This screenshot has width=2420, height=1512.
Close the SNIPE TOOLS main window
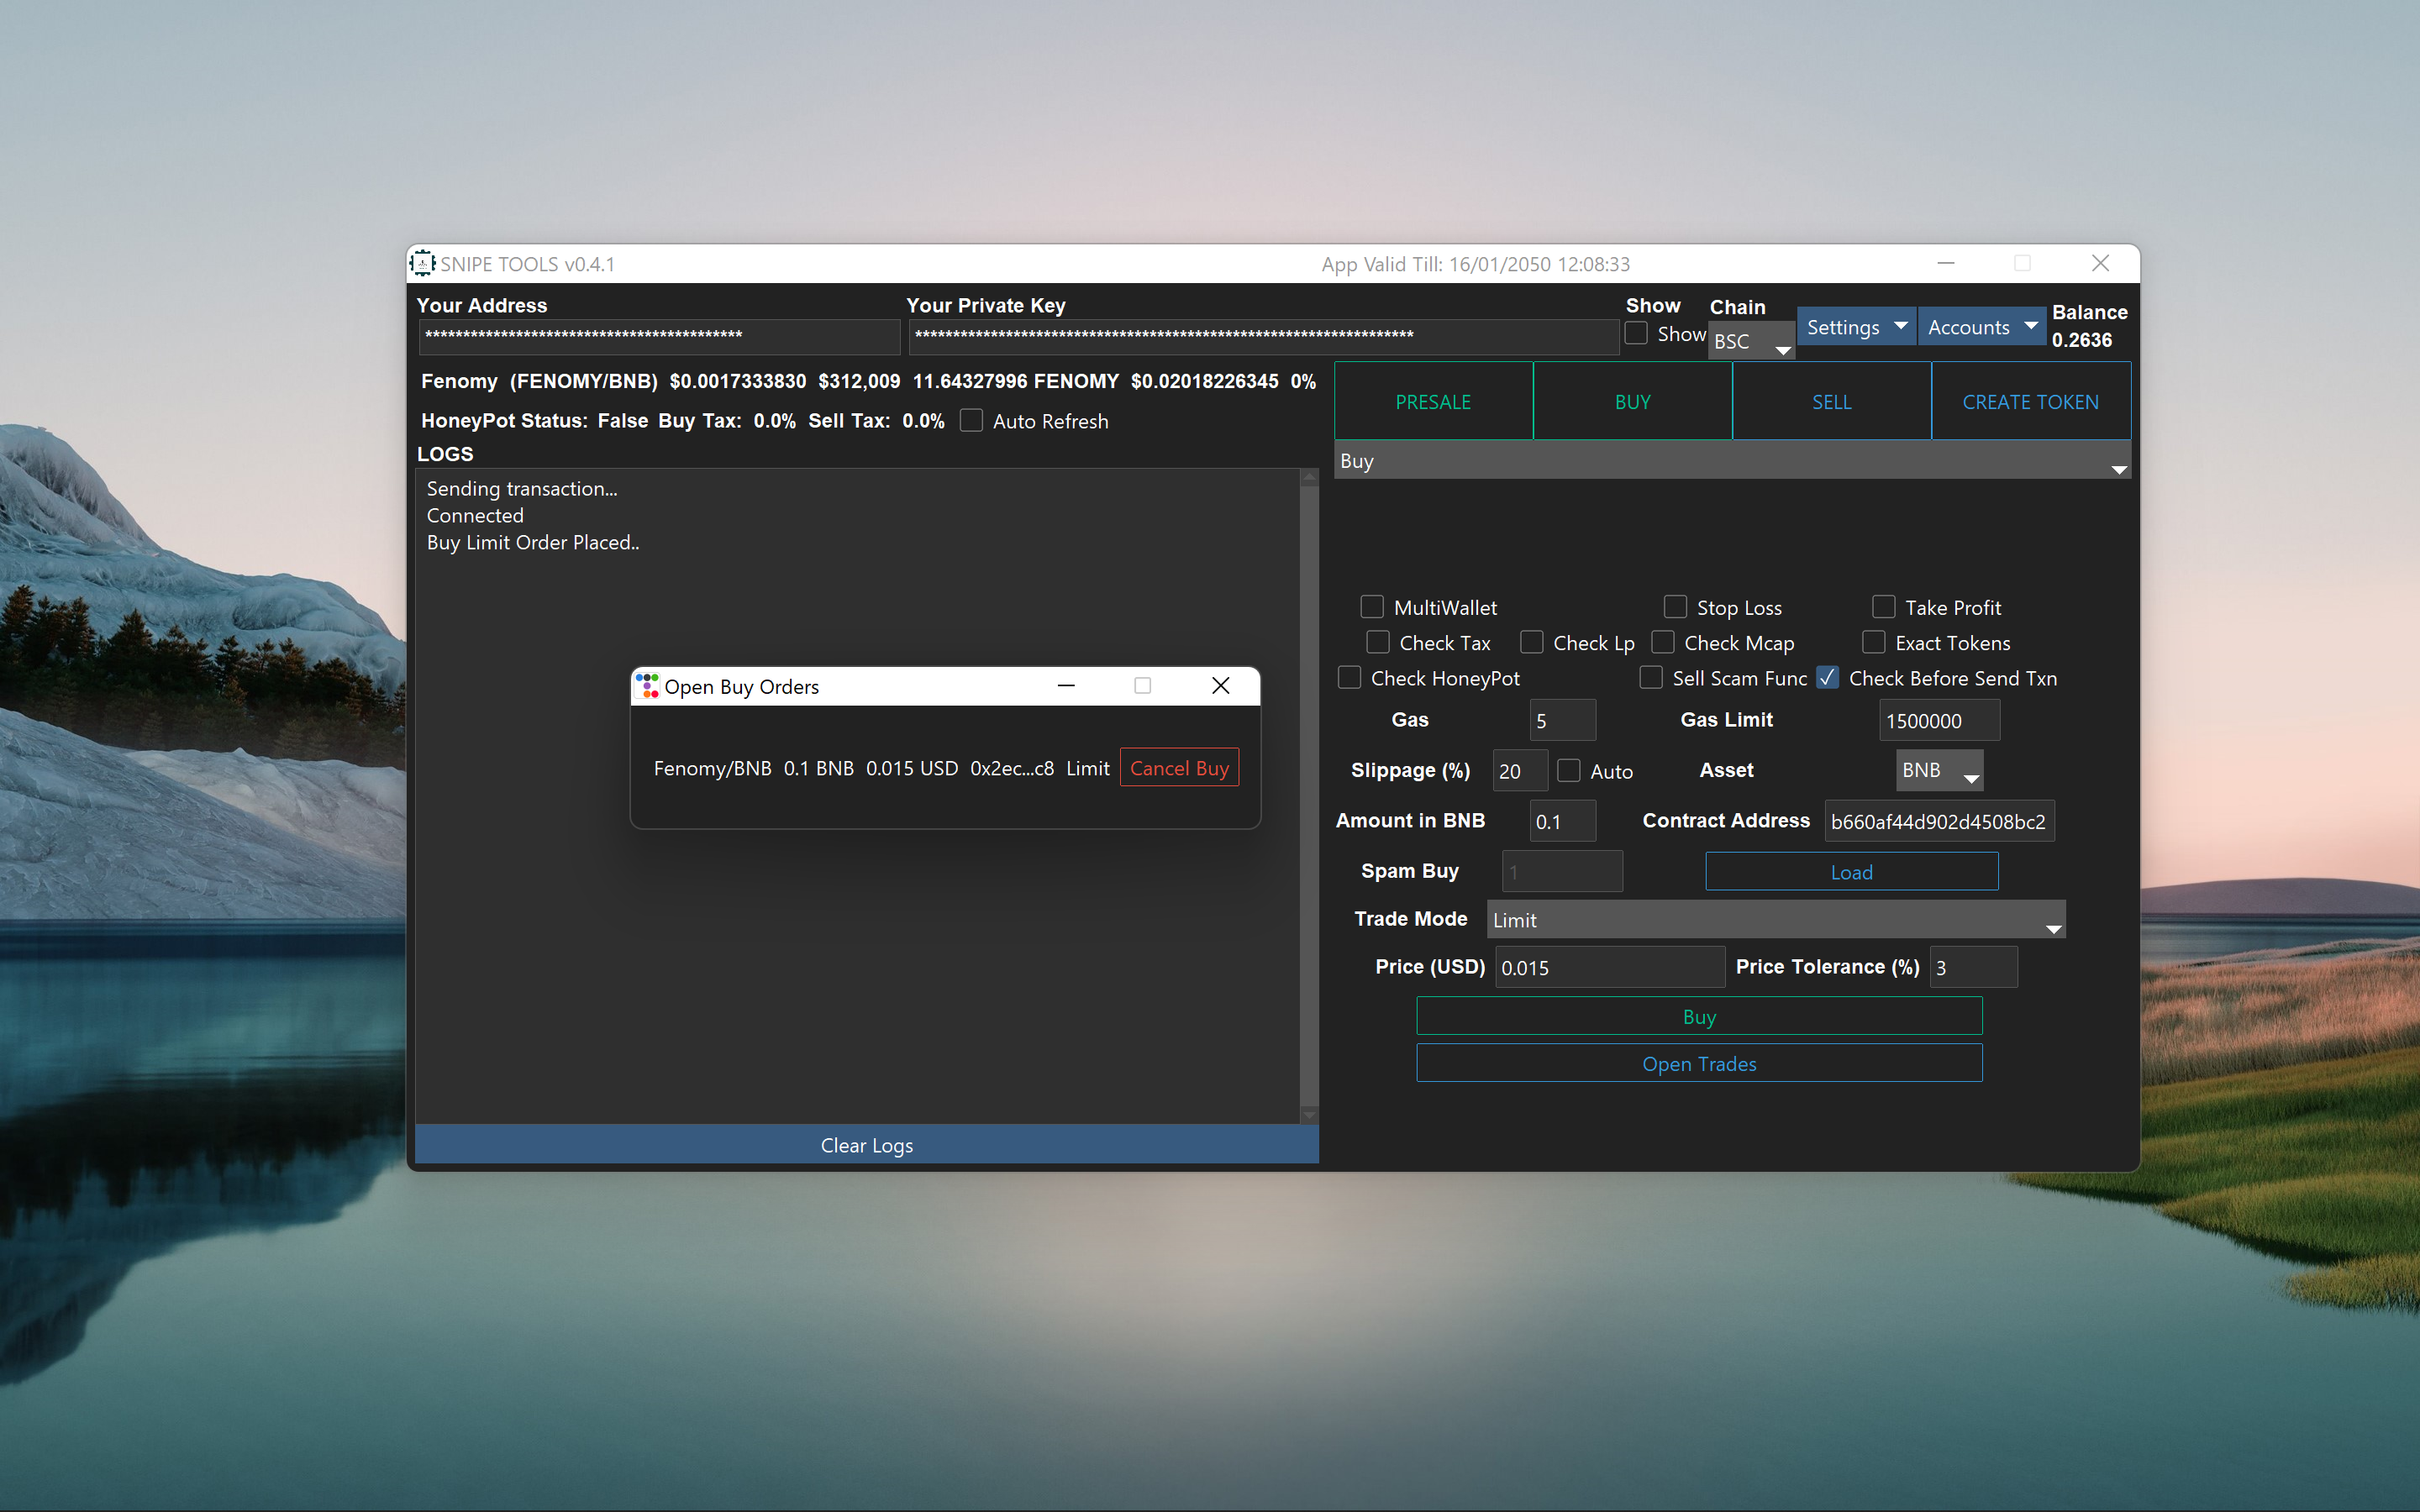[2100, 263]
